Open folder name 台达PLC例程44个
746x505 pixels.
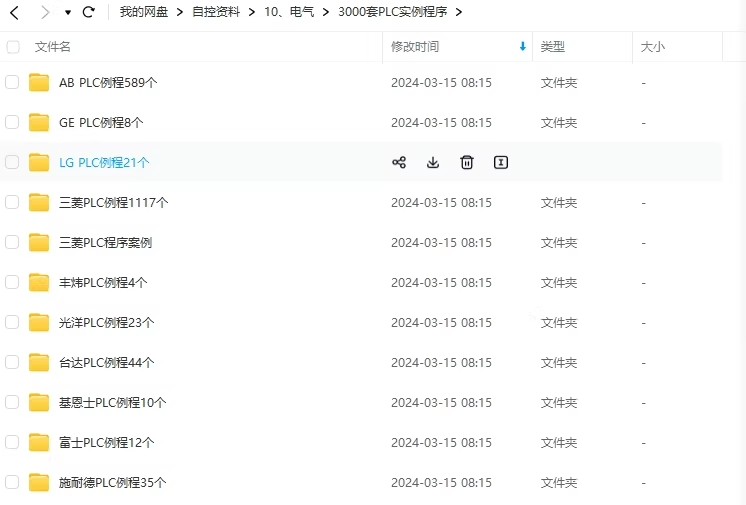point(106,362)
